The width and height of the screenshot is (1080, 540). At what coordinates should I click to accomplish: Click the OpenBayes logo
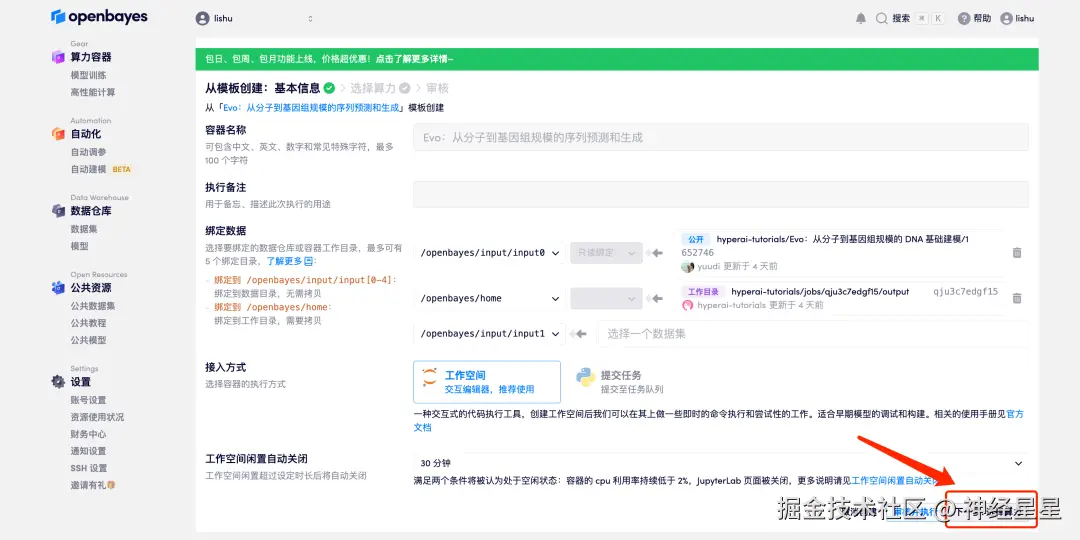tap(99, 17)
